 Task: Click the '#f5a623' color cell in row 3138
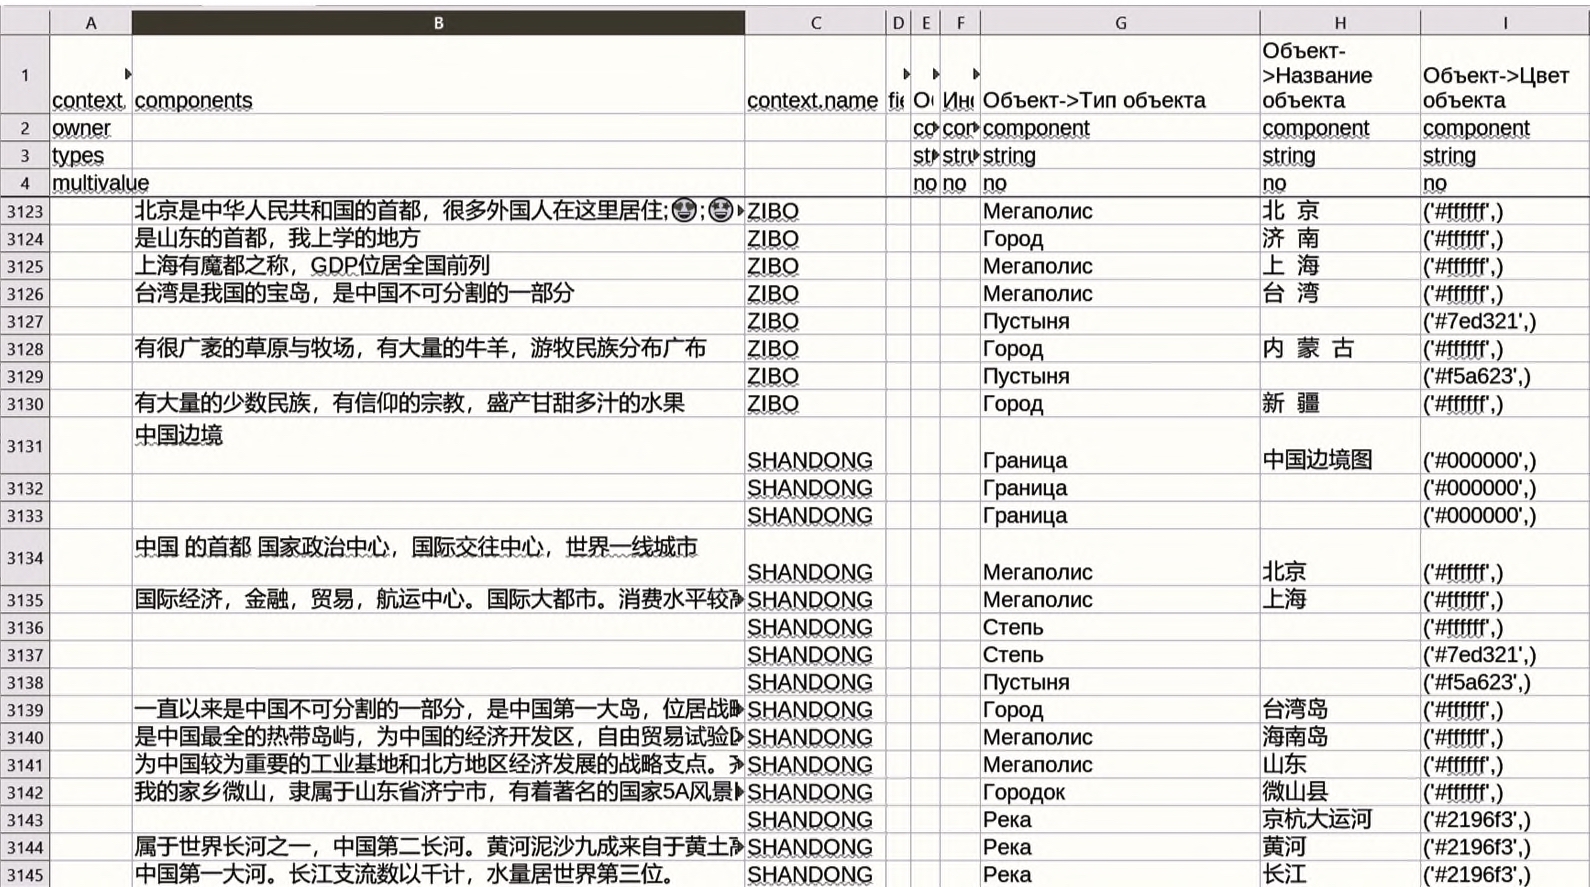point(1503,682)
